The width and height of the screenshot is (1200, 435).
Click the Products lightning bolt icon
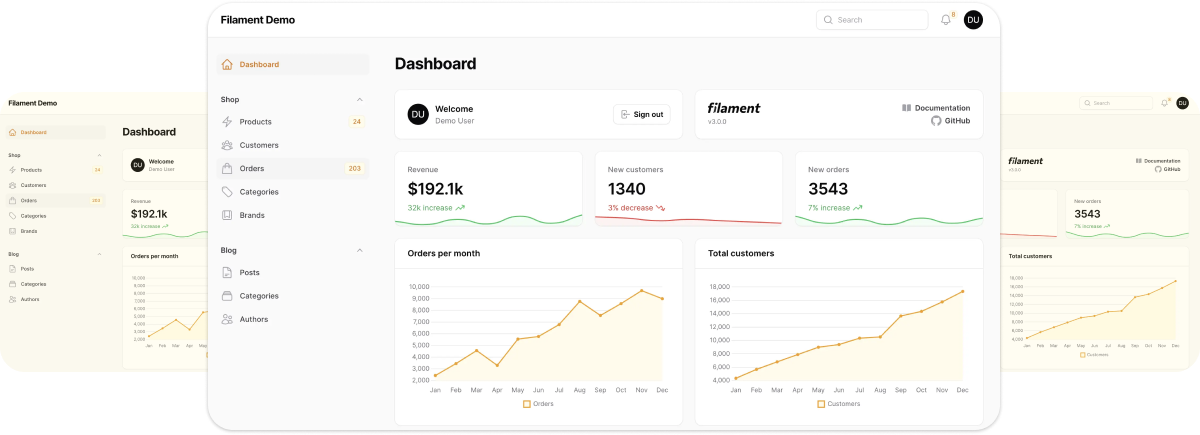[x=227, y=122]
